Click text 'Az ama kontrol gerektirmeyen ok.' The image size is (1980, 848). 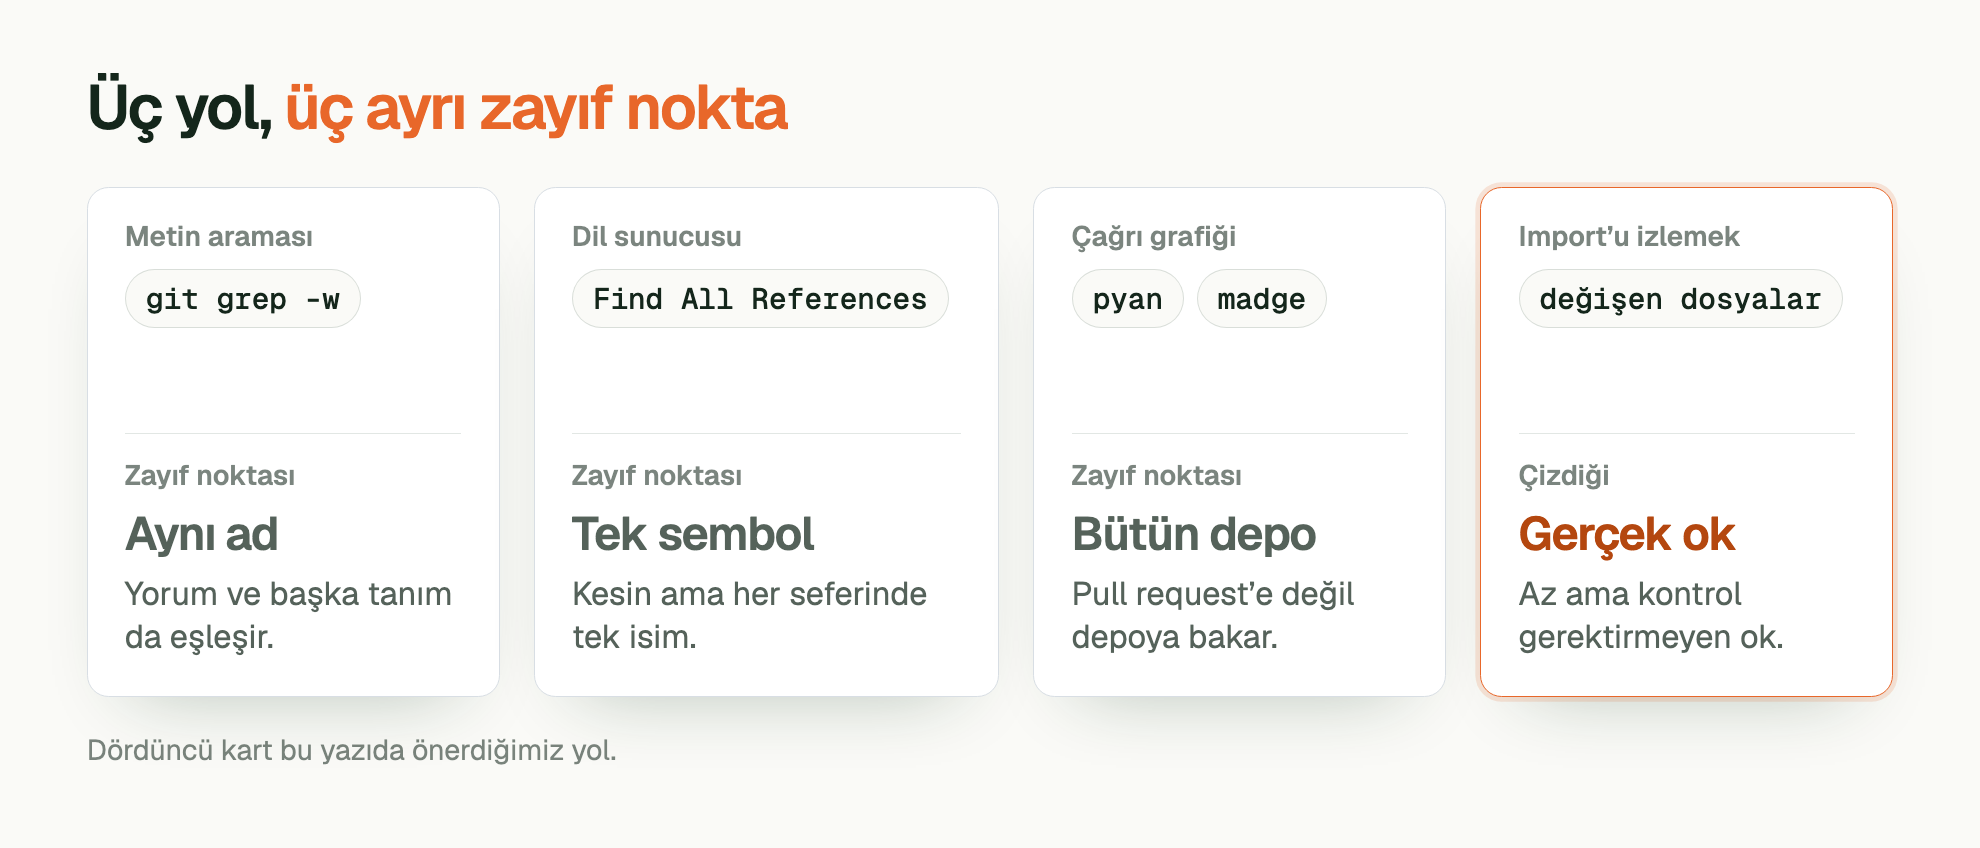click(x=1651, y=615)
